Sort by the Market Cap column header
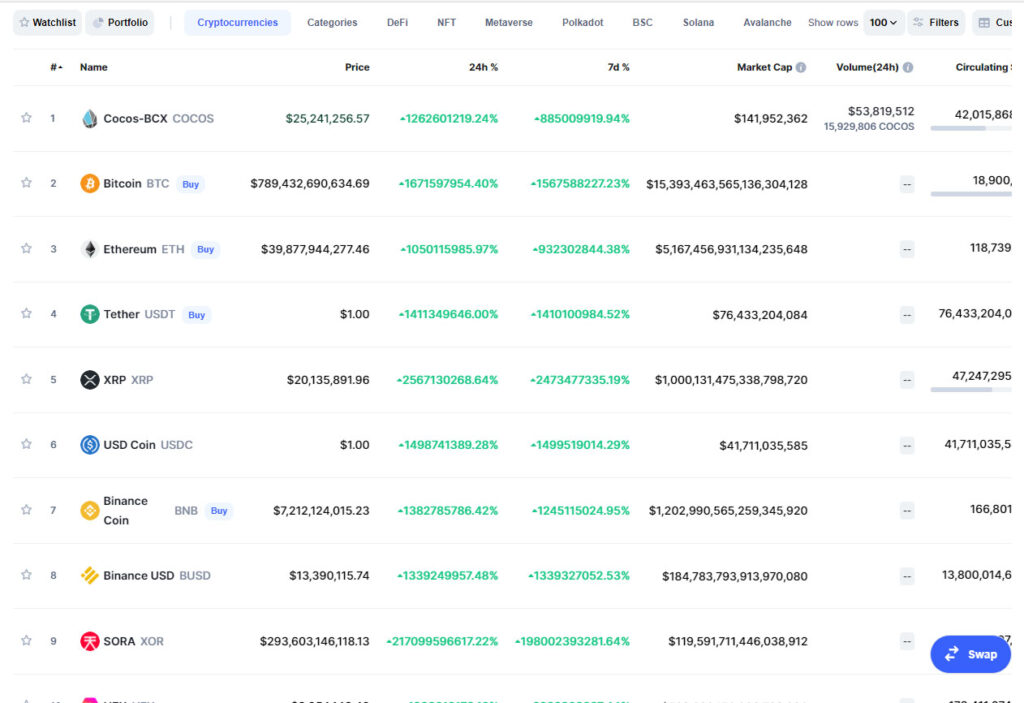1024x703 pixels. (764, 67)
